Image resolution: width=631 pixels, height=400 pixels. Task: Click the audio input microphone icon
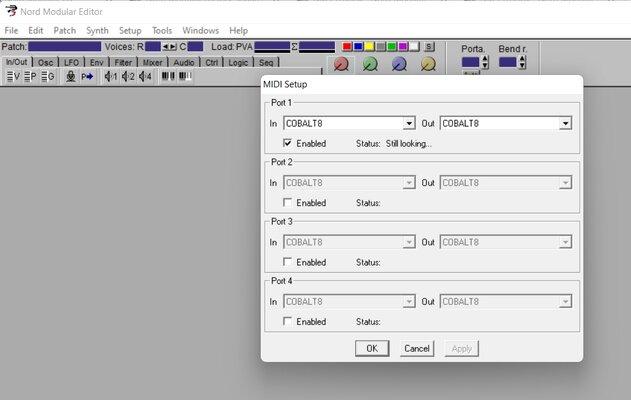(x=70, y=76)
